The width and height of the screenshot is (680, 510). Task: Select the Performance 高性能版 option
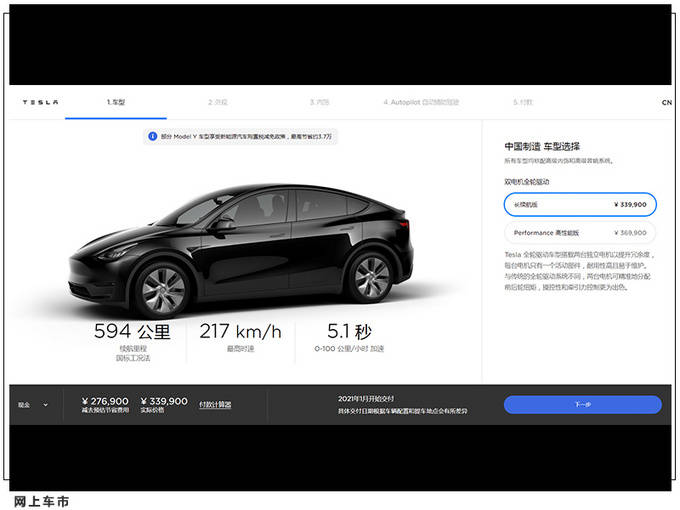(580, 233)
